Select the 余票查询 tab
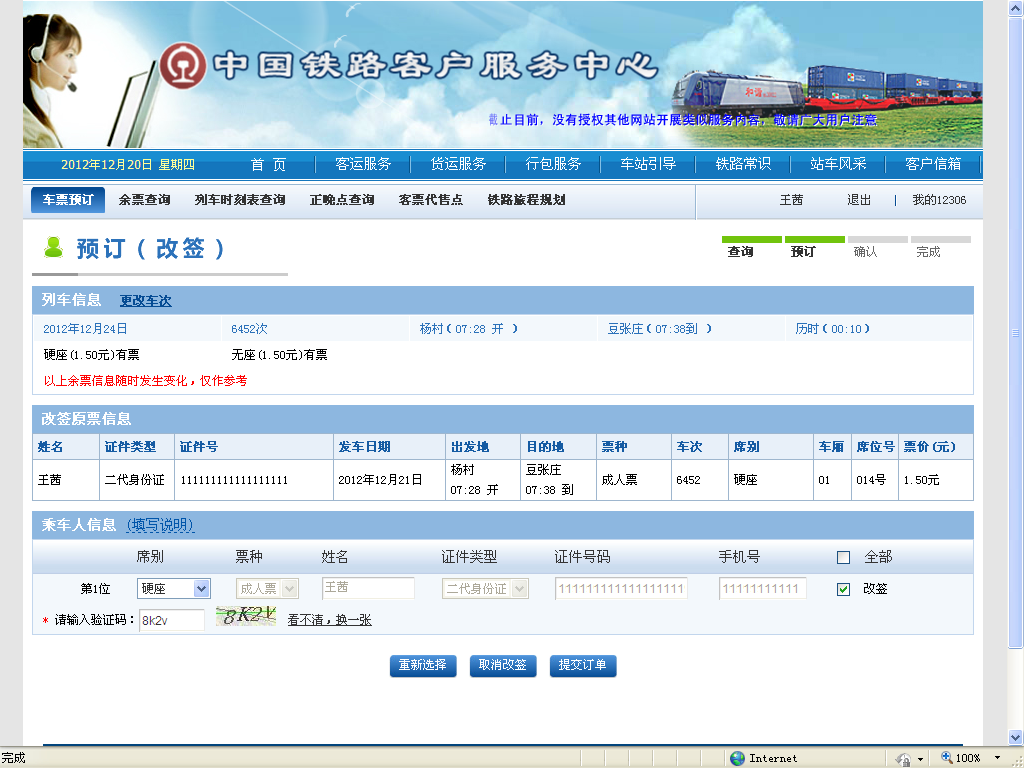Screen dimensions: 1024x768 144,200
